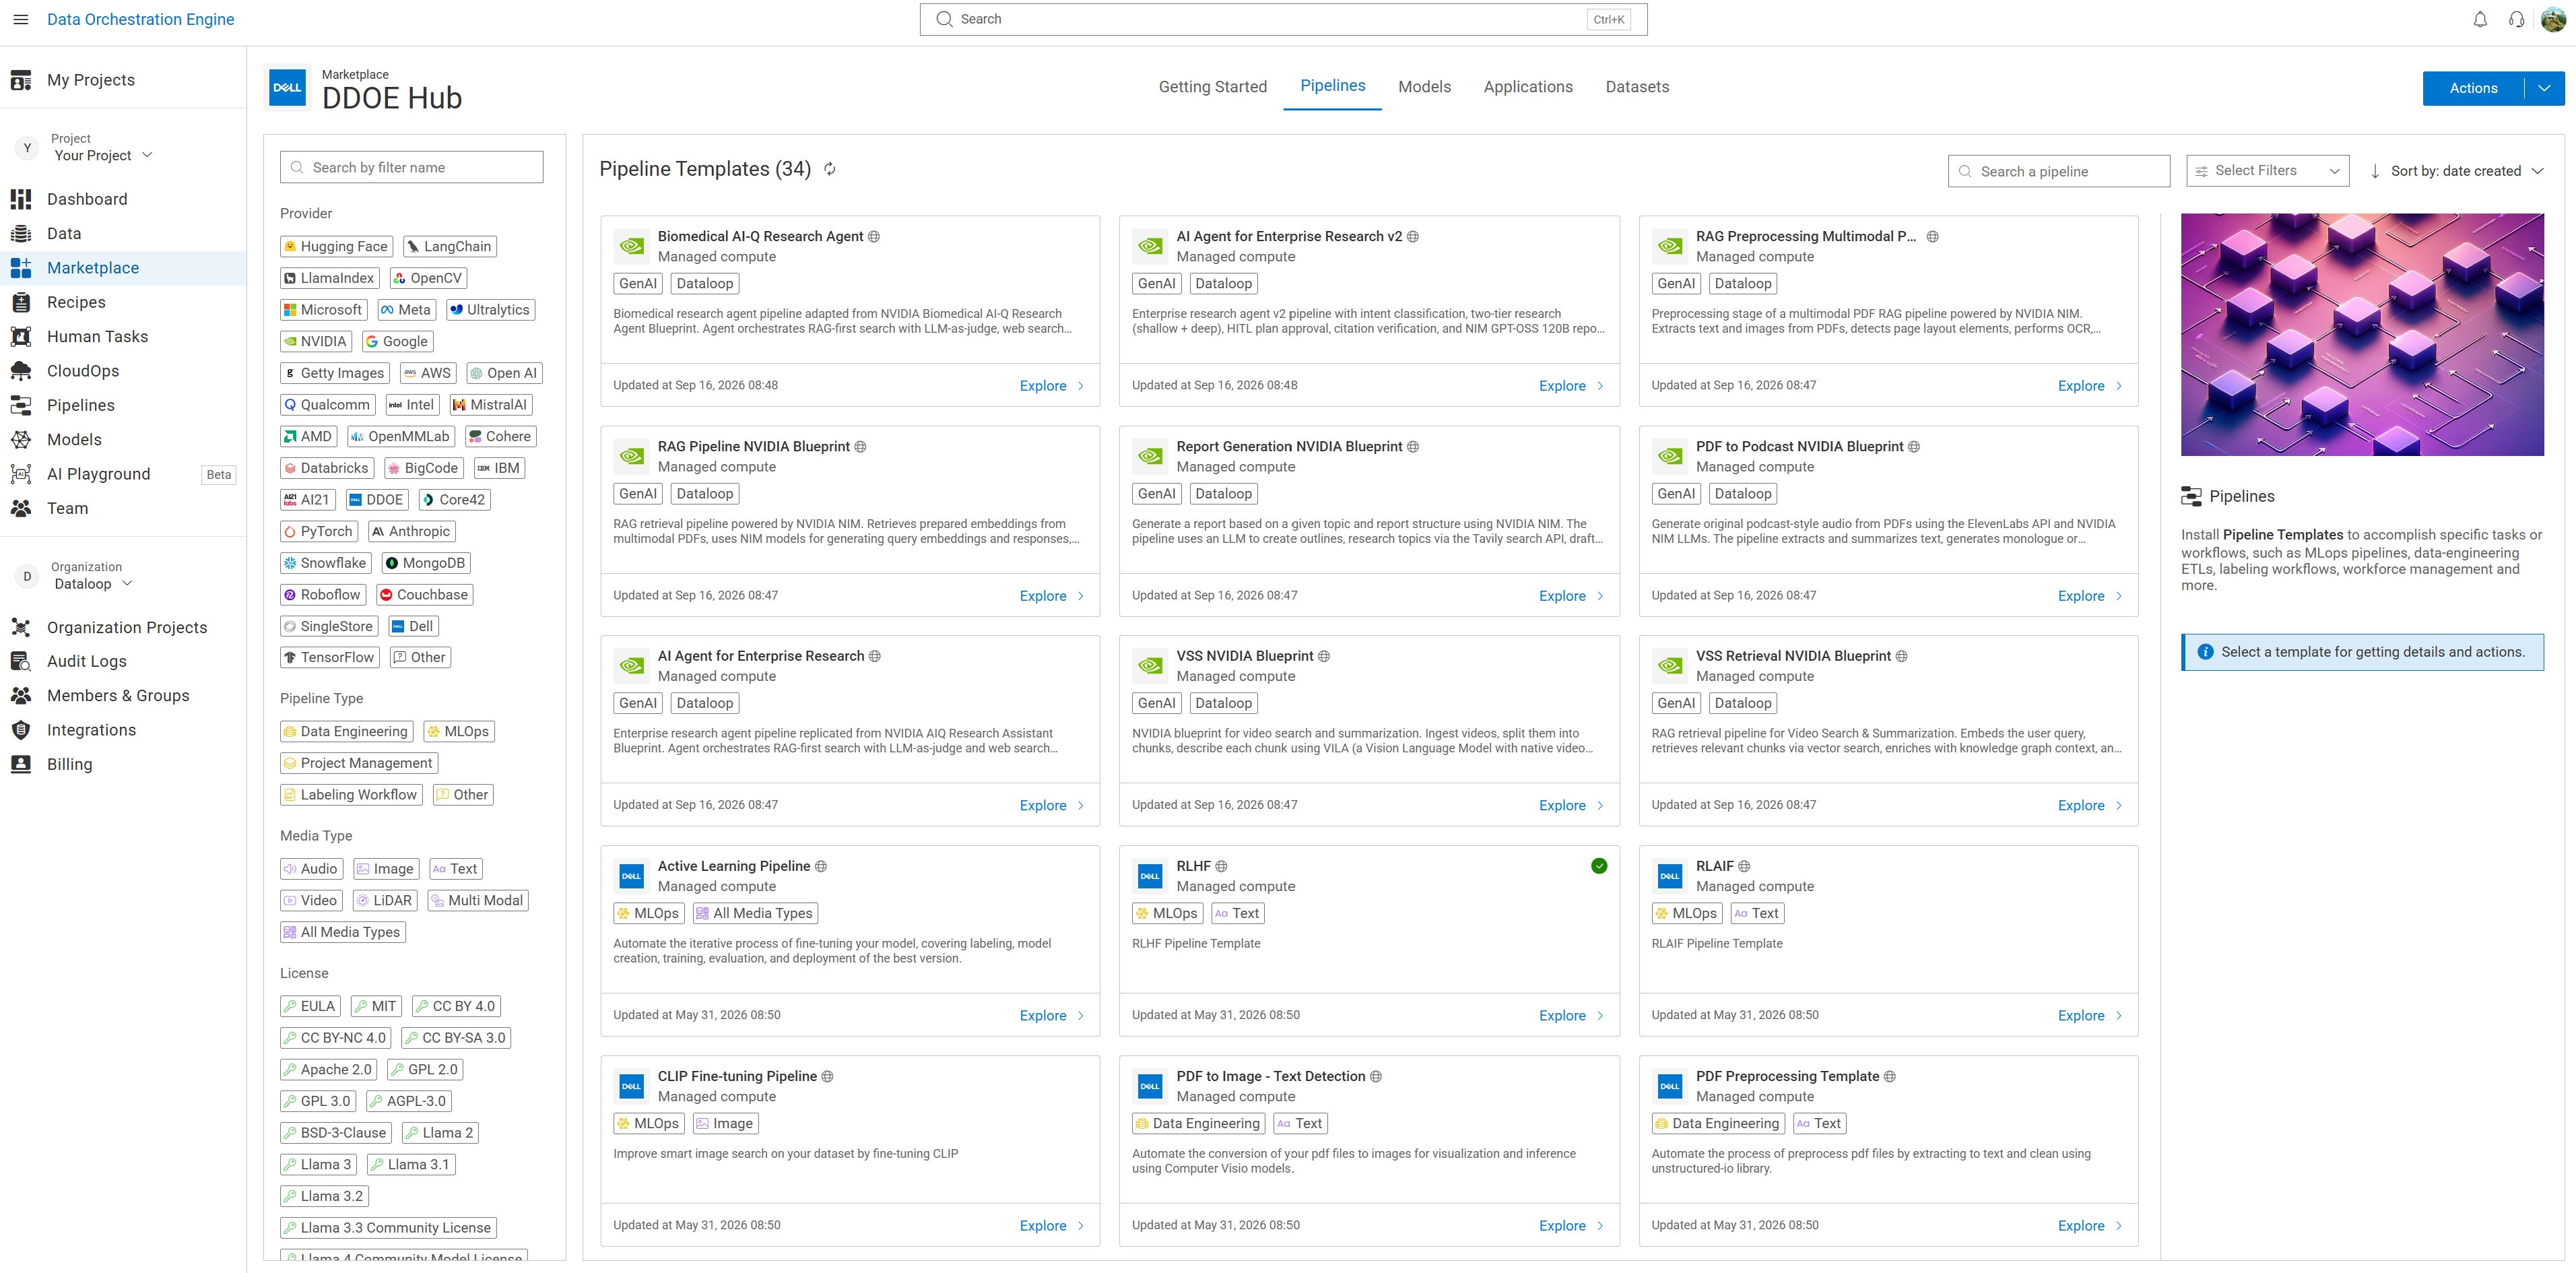
Task: Refresh pipeline templates list icon
Action: [x=830, y=169]
